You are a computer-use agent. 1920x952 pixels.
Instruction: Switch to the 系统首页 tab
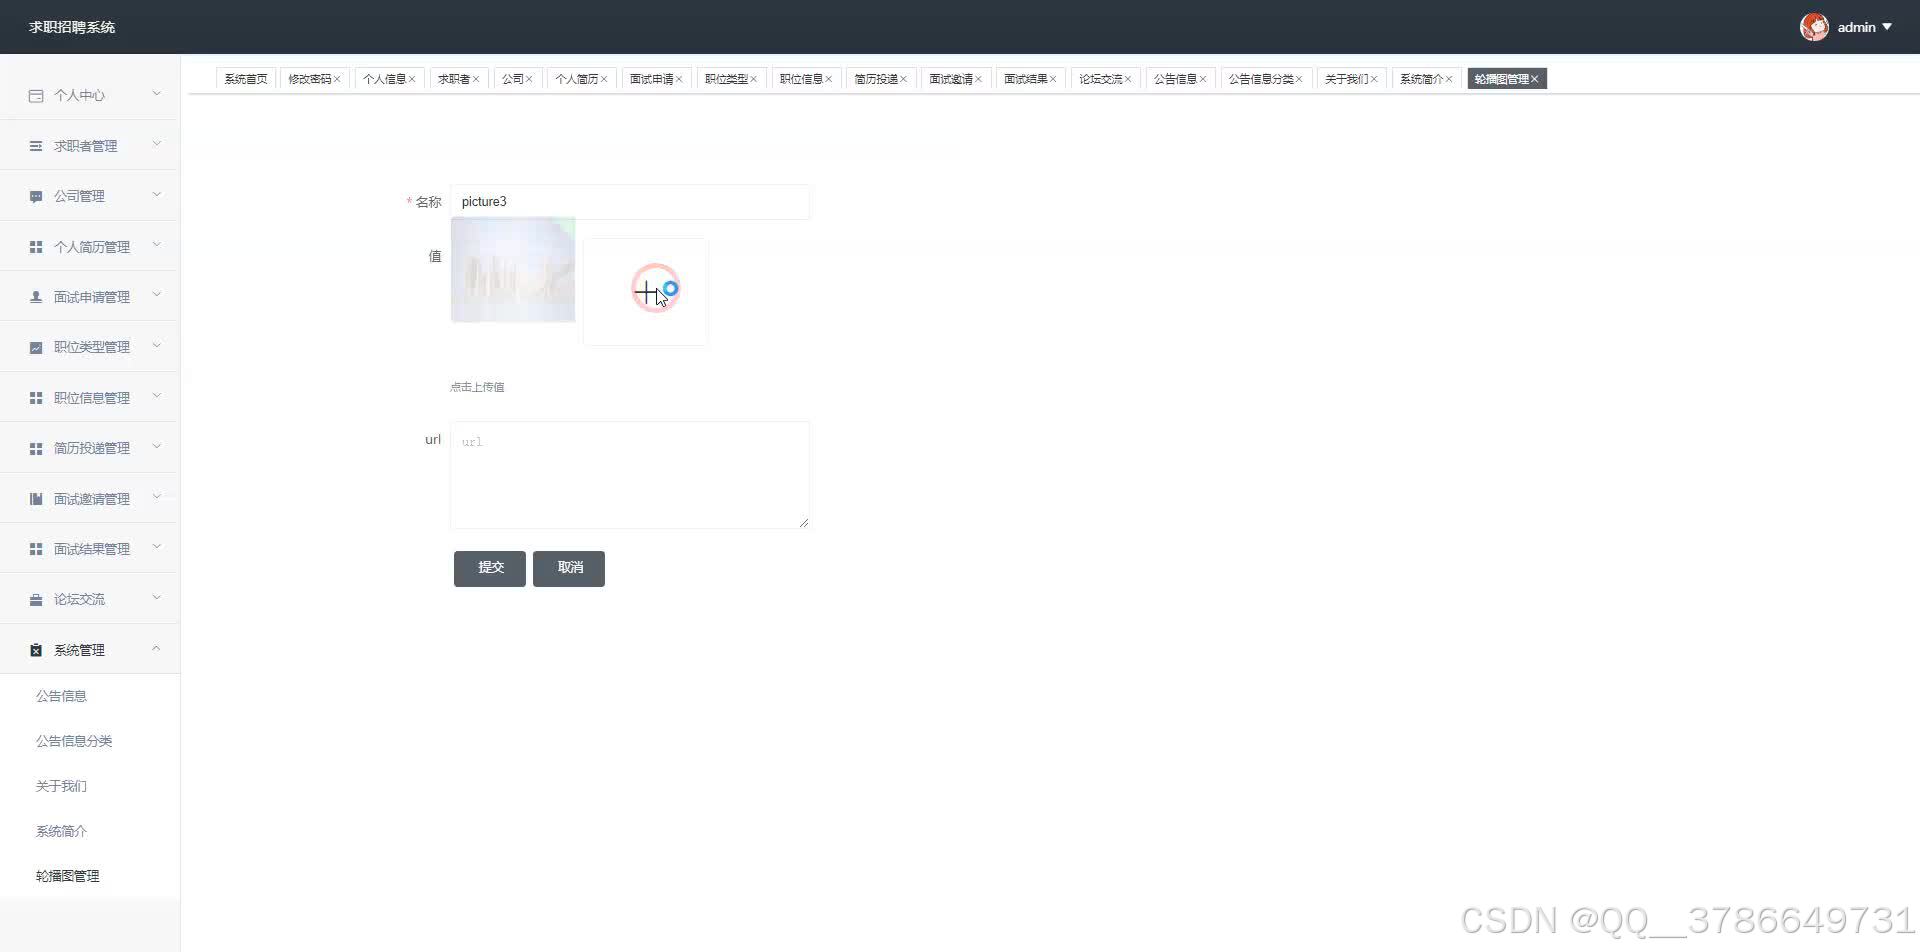[x=246, y=79]
